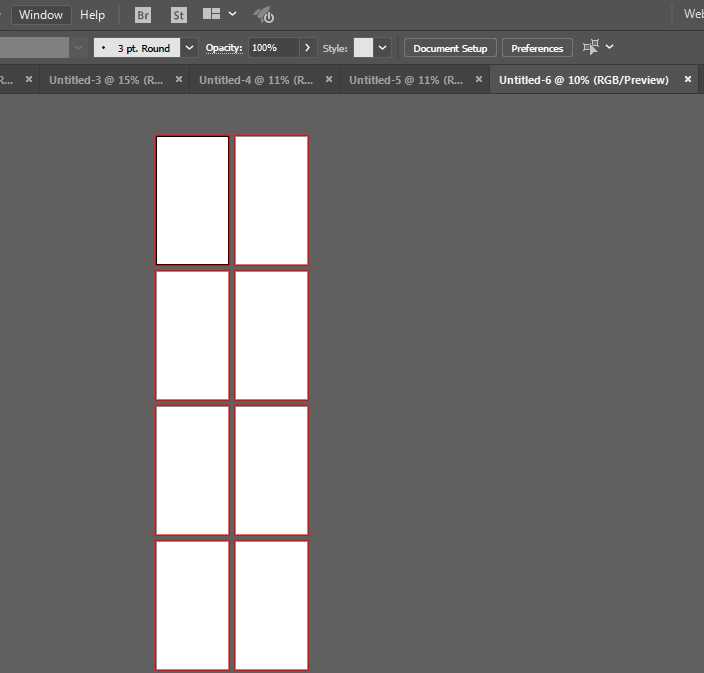Switch to the Untitled-5 document tab
This screenshot has height=673, width=704.
406,80
